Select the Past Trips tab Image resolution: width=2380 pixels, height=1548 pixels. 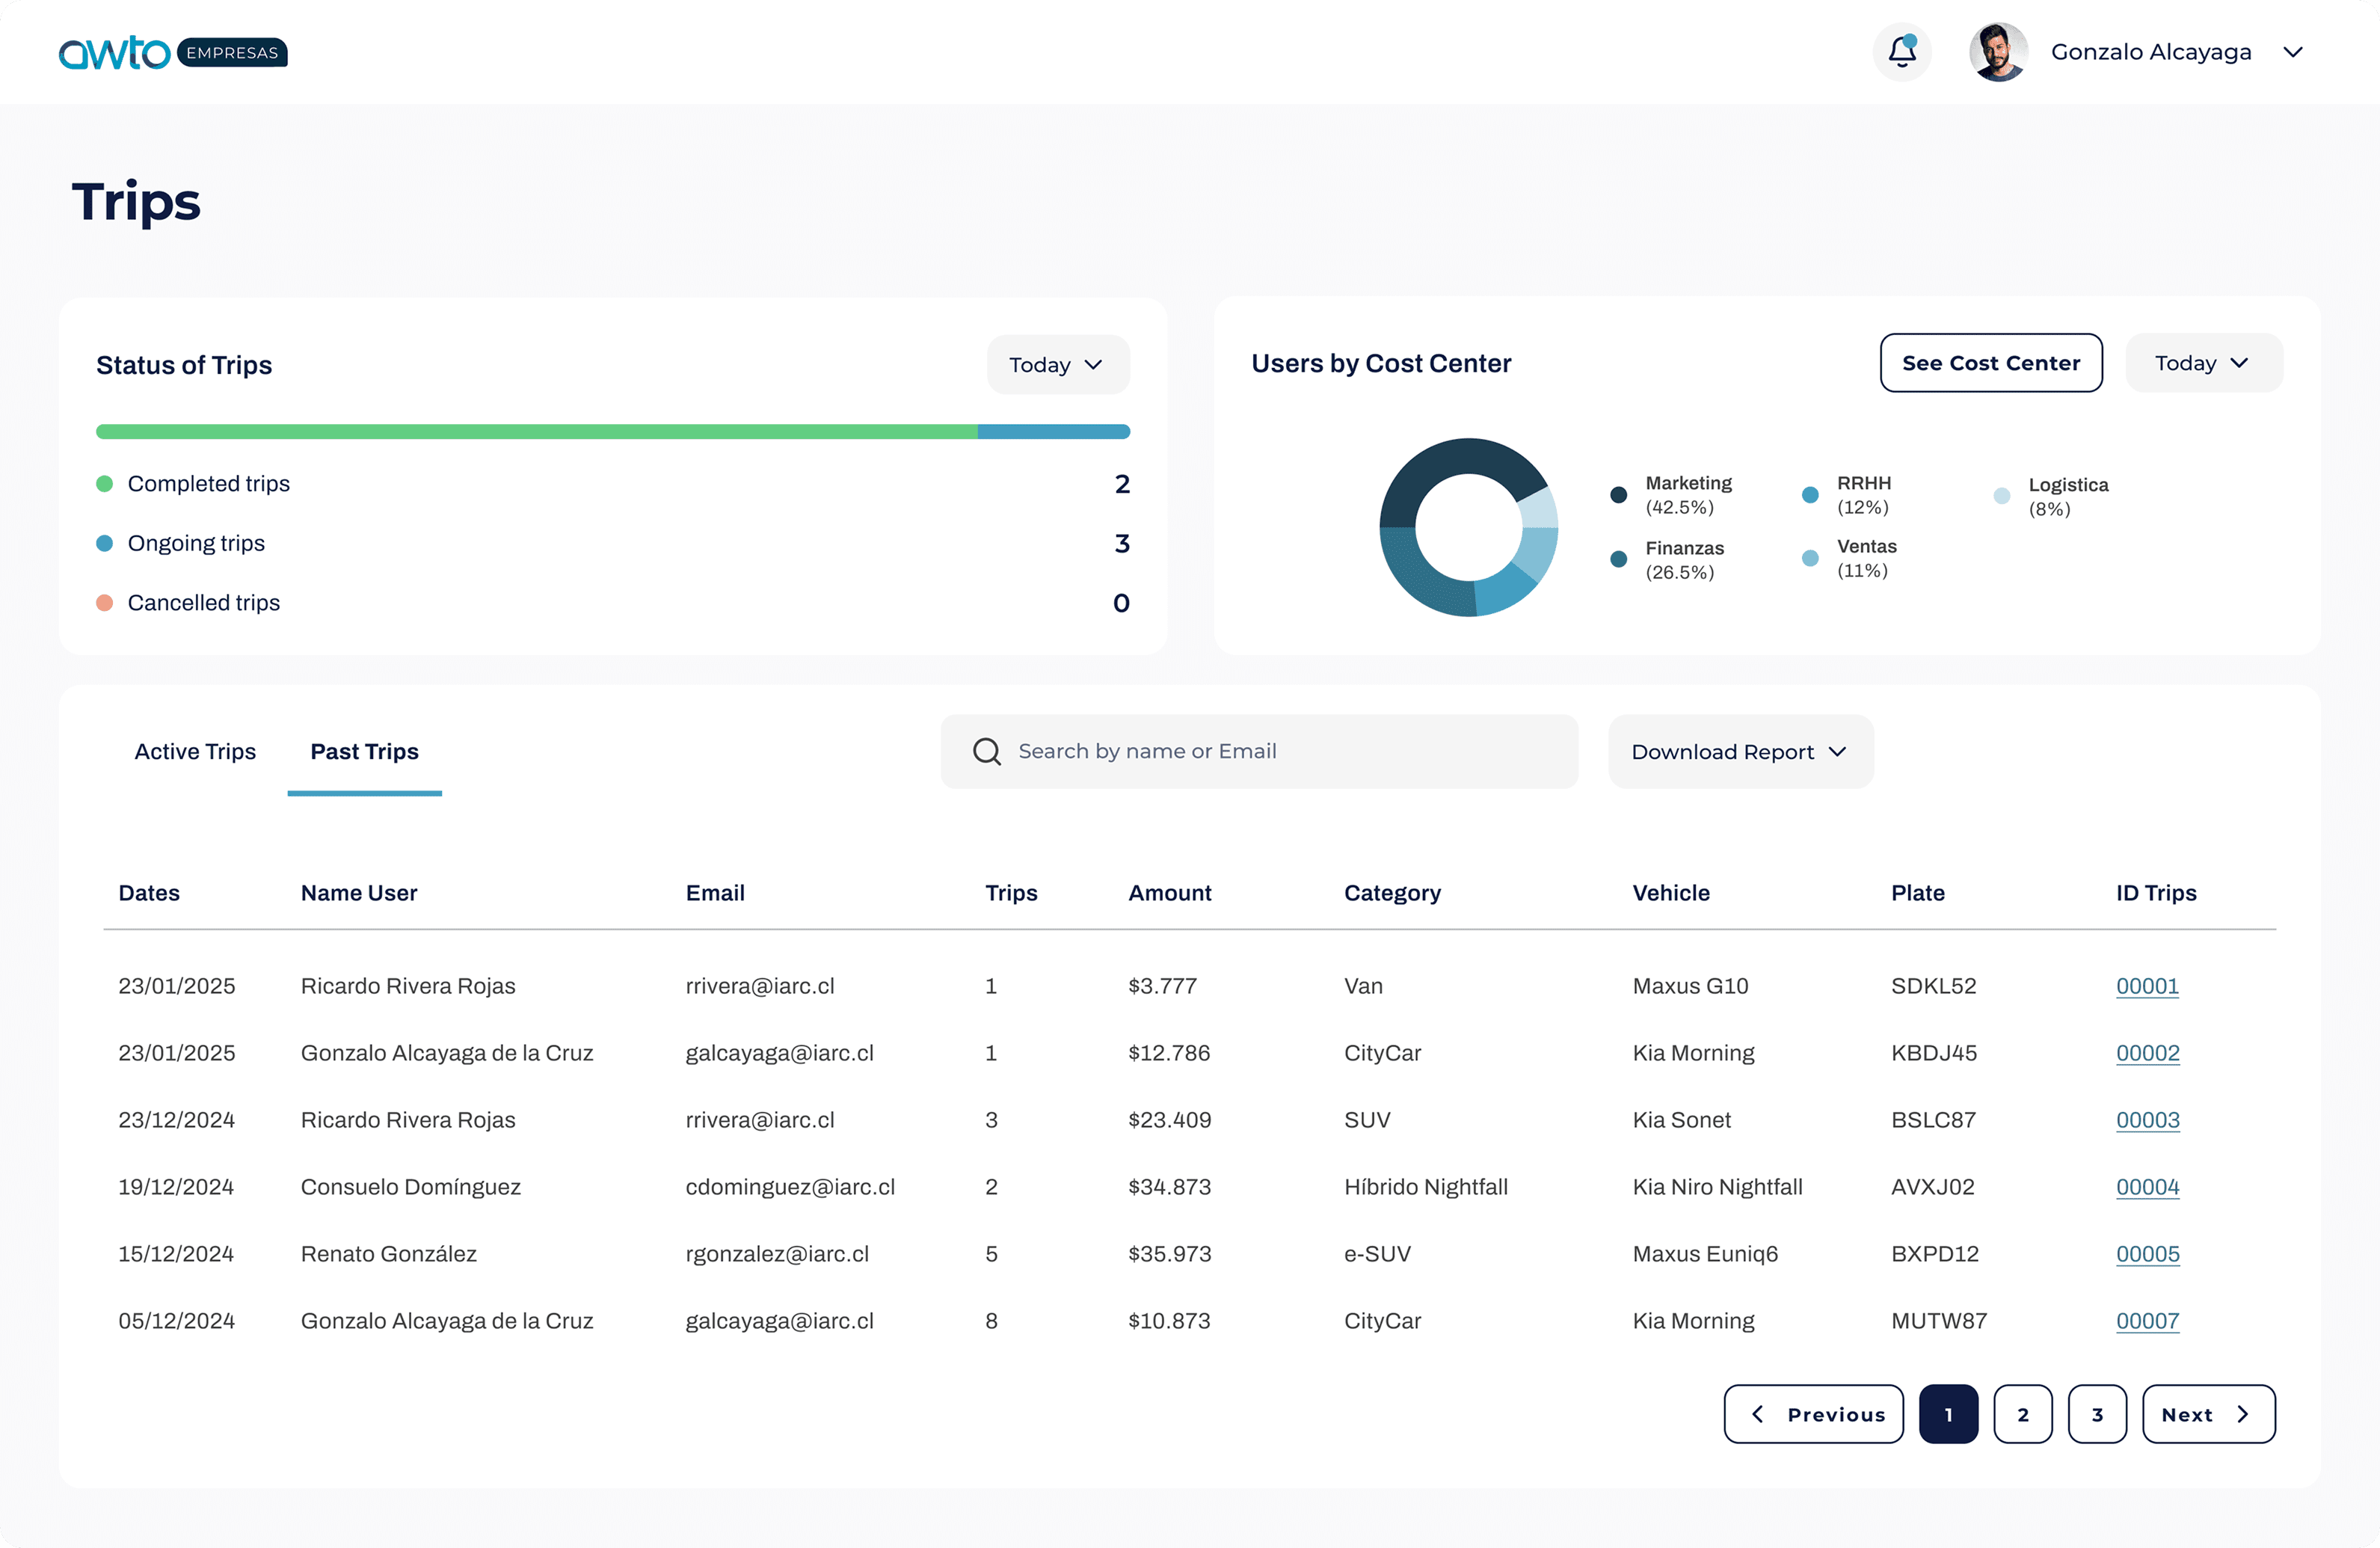[364, 752]
